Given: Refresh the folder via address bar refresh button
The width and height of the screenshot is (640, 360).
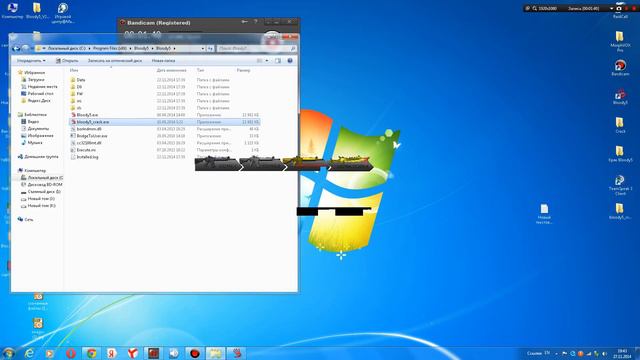Looking at the screenshot, I should tap(210, 49).
